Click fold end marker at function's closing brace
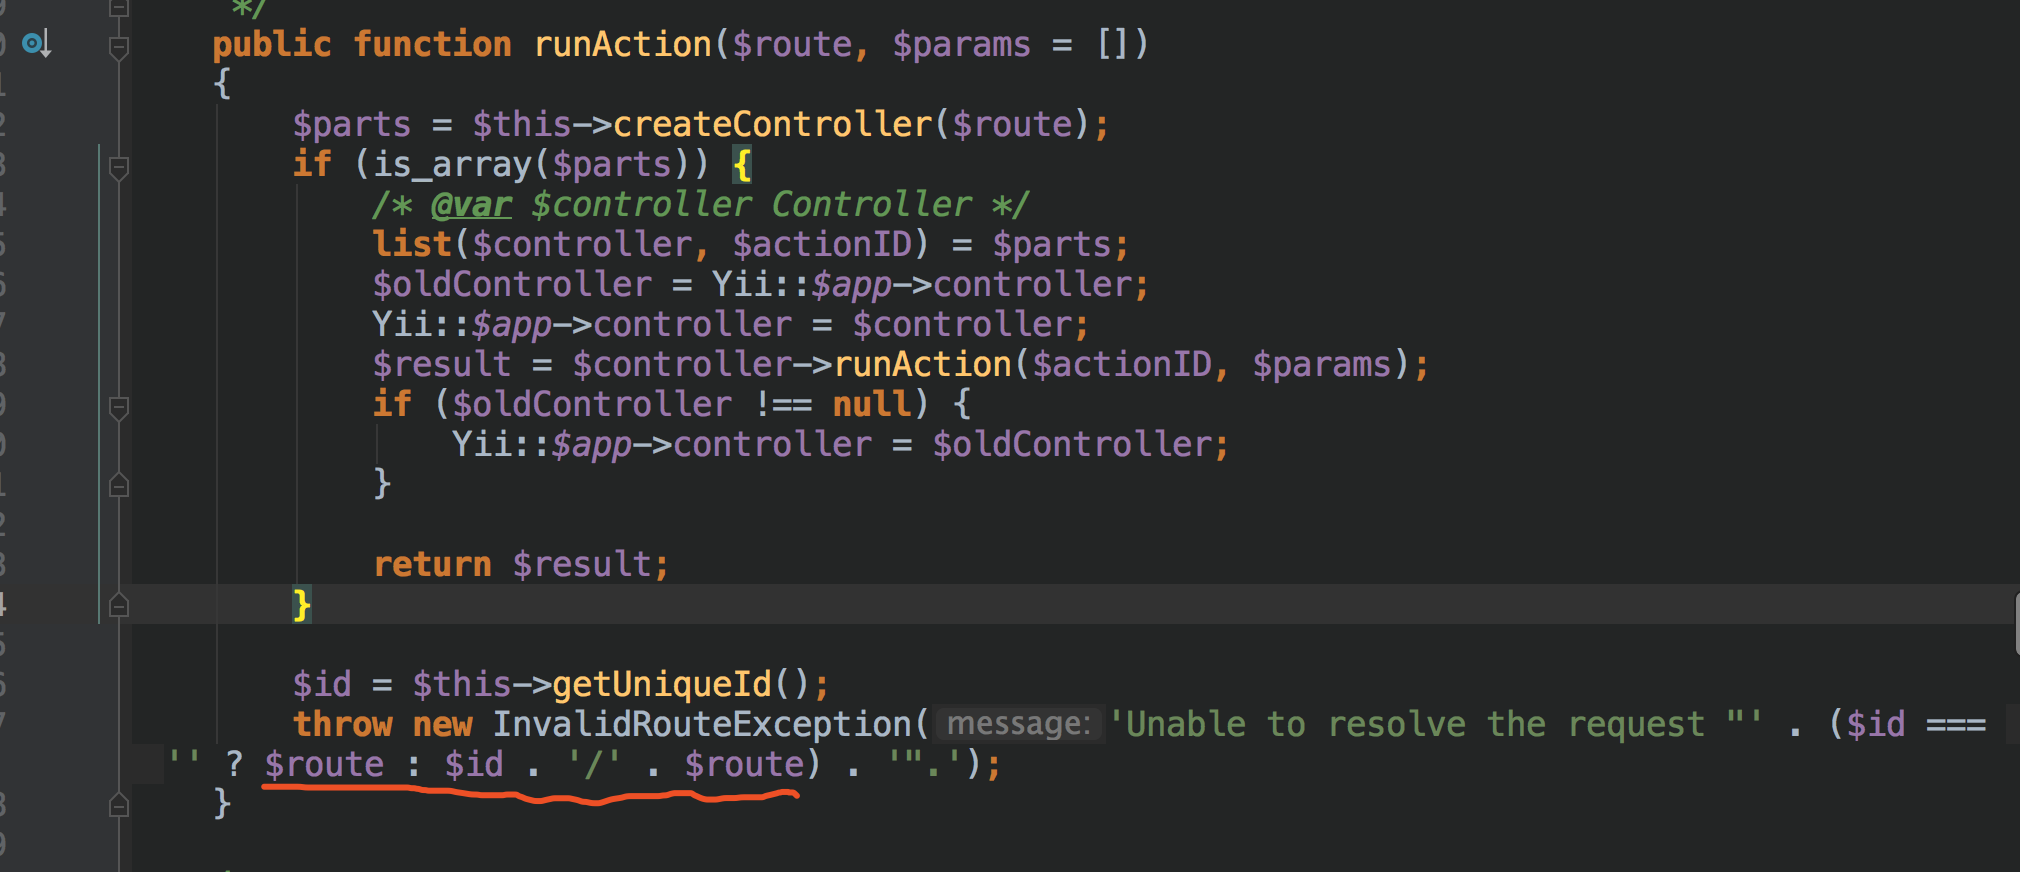Image resolution: width=2020 pixels, height=872 pixels. tap(118, 805)
